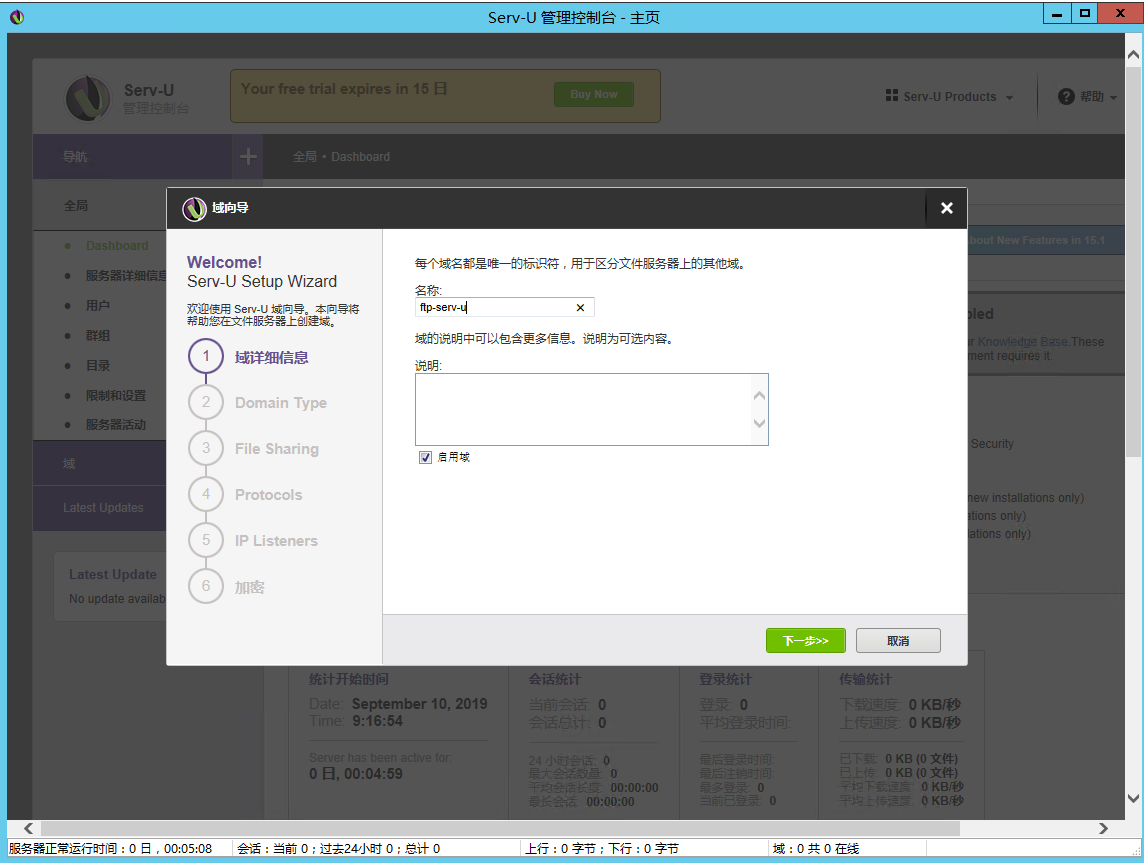Select wizard step 4 circle for Protocols
The width and height of the screenshot is (1144, 863).
(x=206, y=494)
